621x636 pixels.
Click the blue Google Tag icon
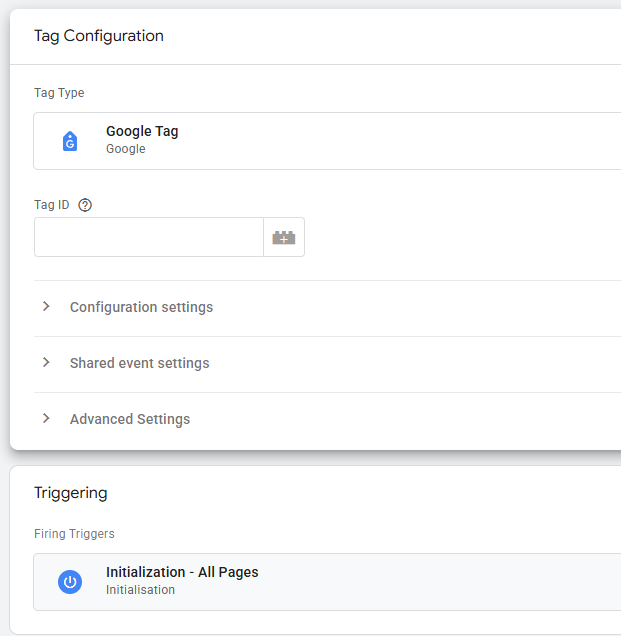70,141
